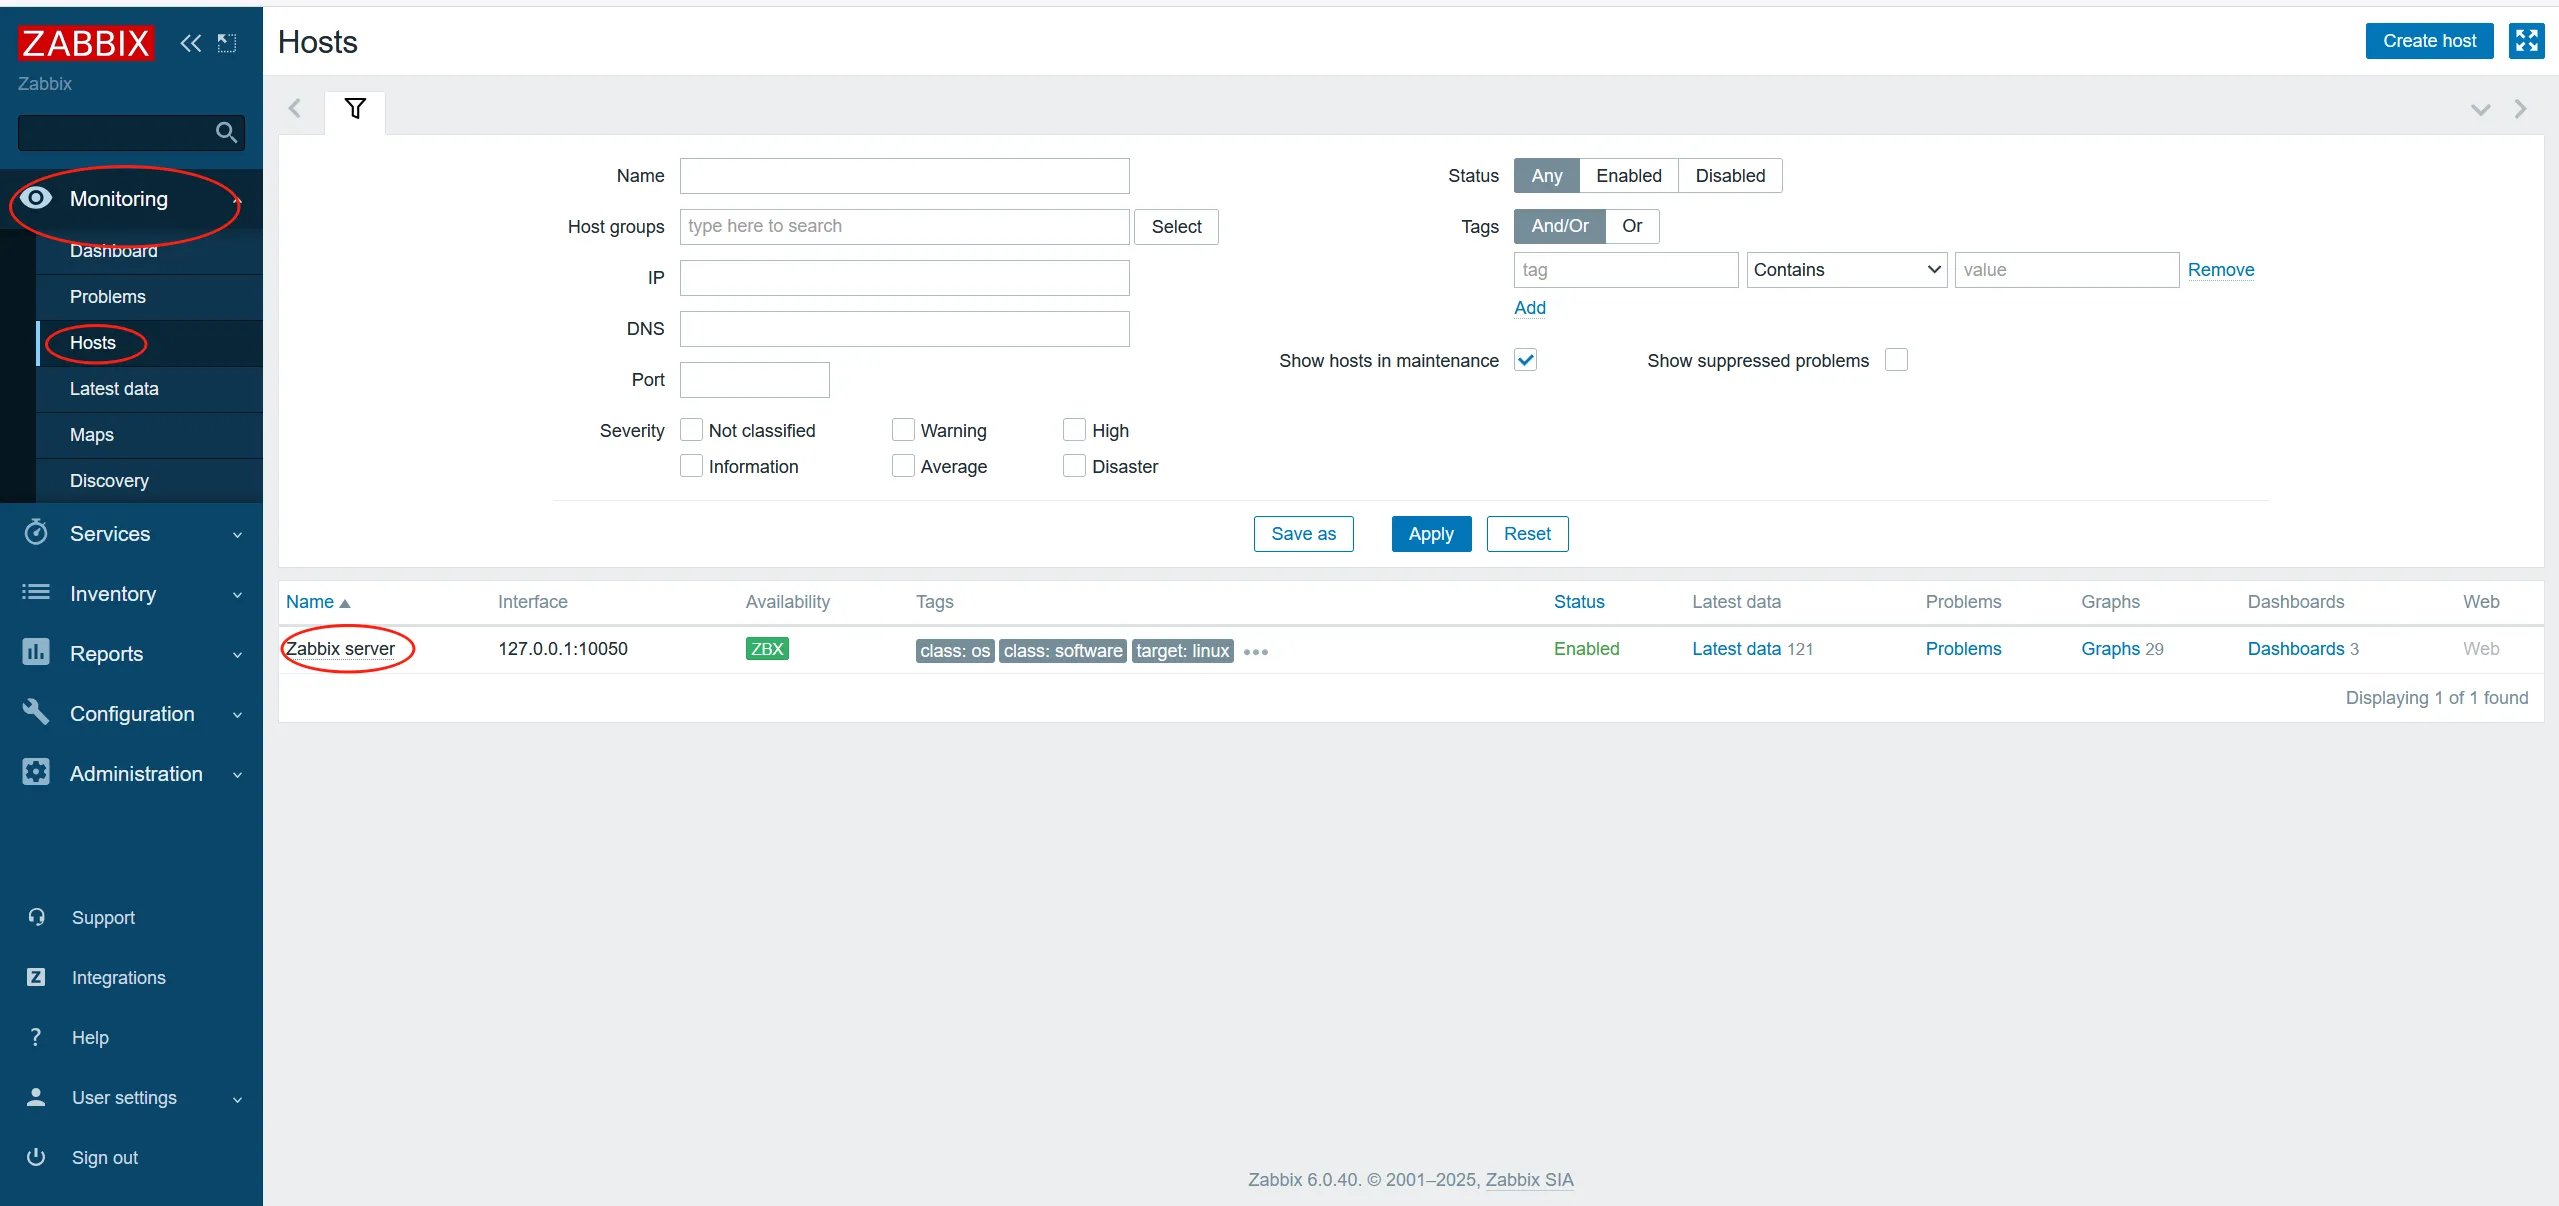Expand the Administration menu section
This screenshot has height=1206, width=2559.
coord(136,774)
